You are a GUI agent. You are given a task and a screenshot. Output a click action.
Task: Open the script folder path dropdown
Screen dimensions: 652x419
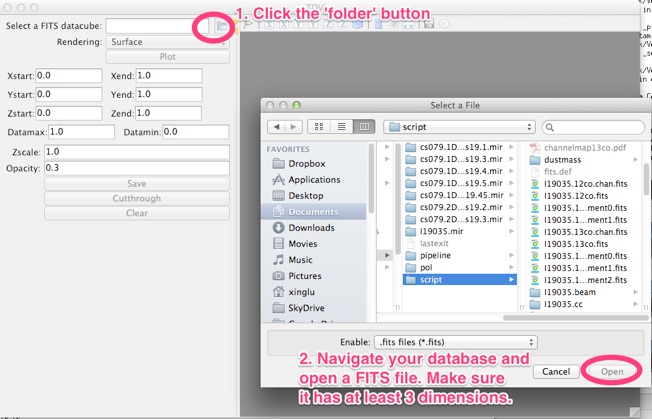point(460,127)
